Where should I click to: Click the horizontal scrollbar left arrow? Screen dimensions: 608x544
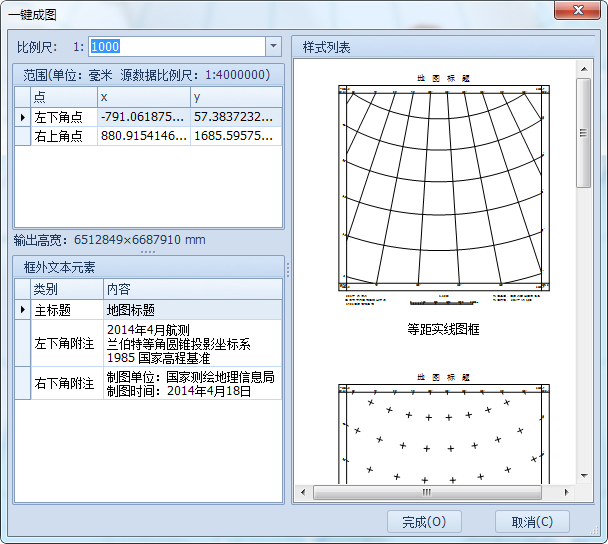point(304,492)
